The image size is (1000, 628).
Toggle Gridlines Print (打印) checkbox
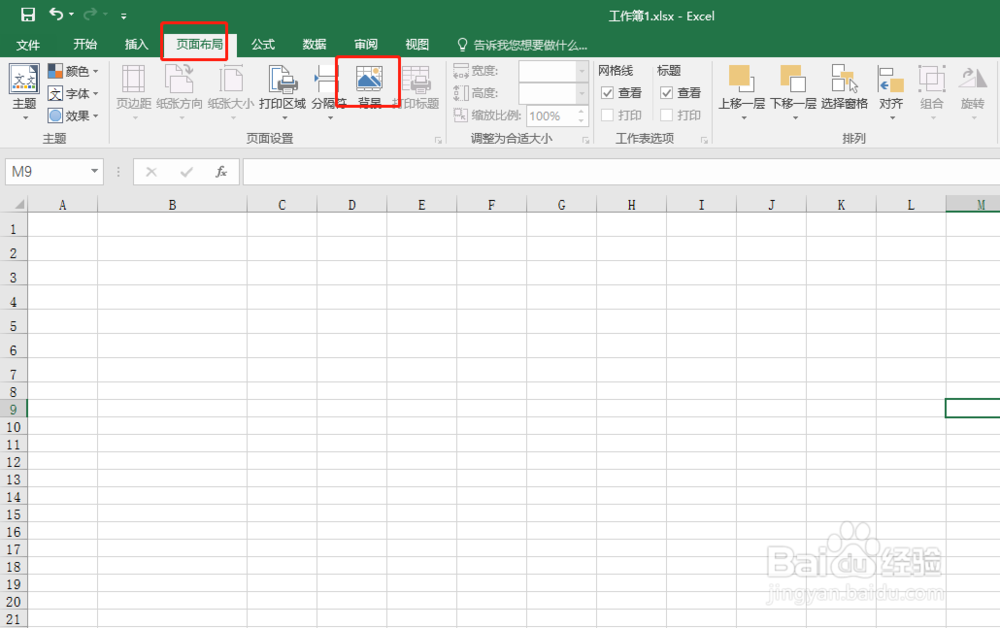[607, 115]
